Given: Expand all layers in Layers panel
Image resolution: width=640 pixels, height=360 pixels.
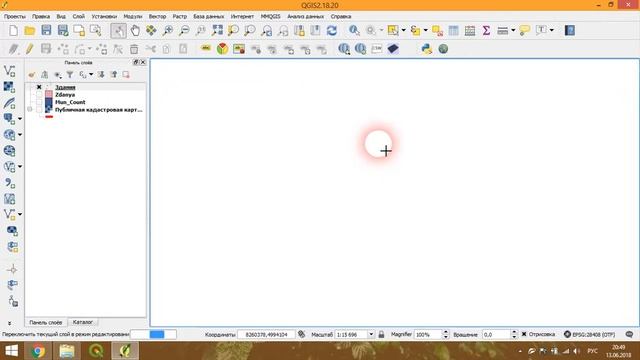Looking at the screenshot, I should click(x=101, y=75).
